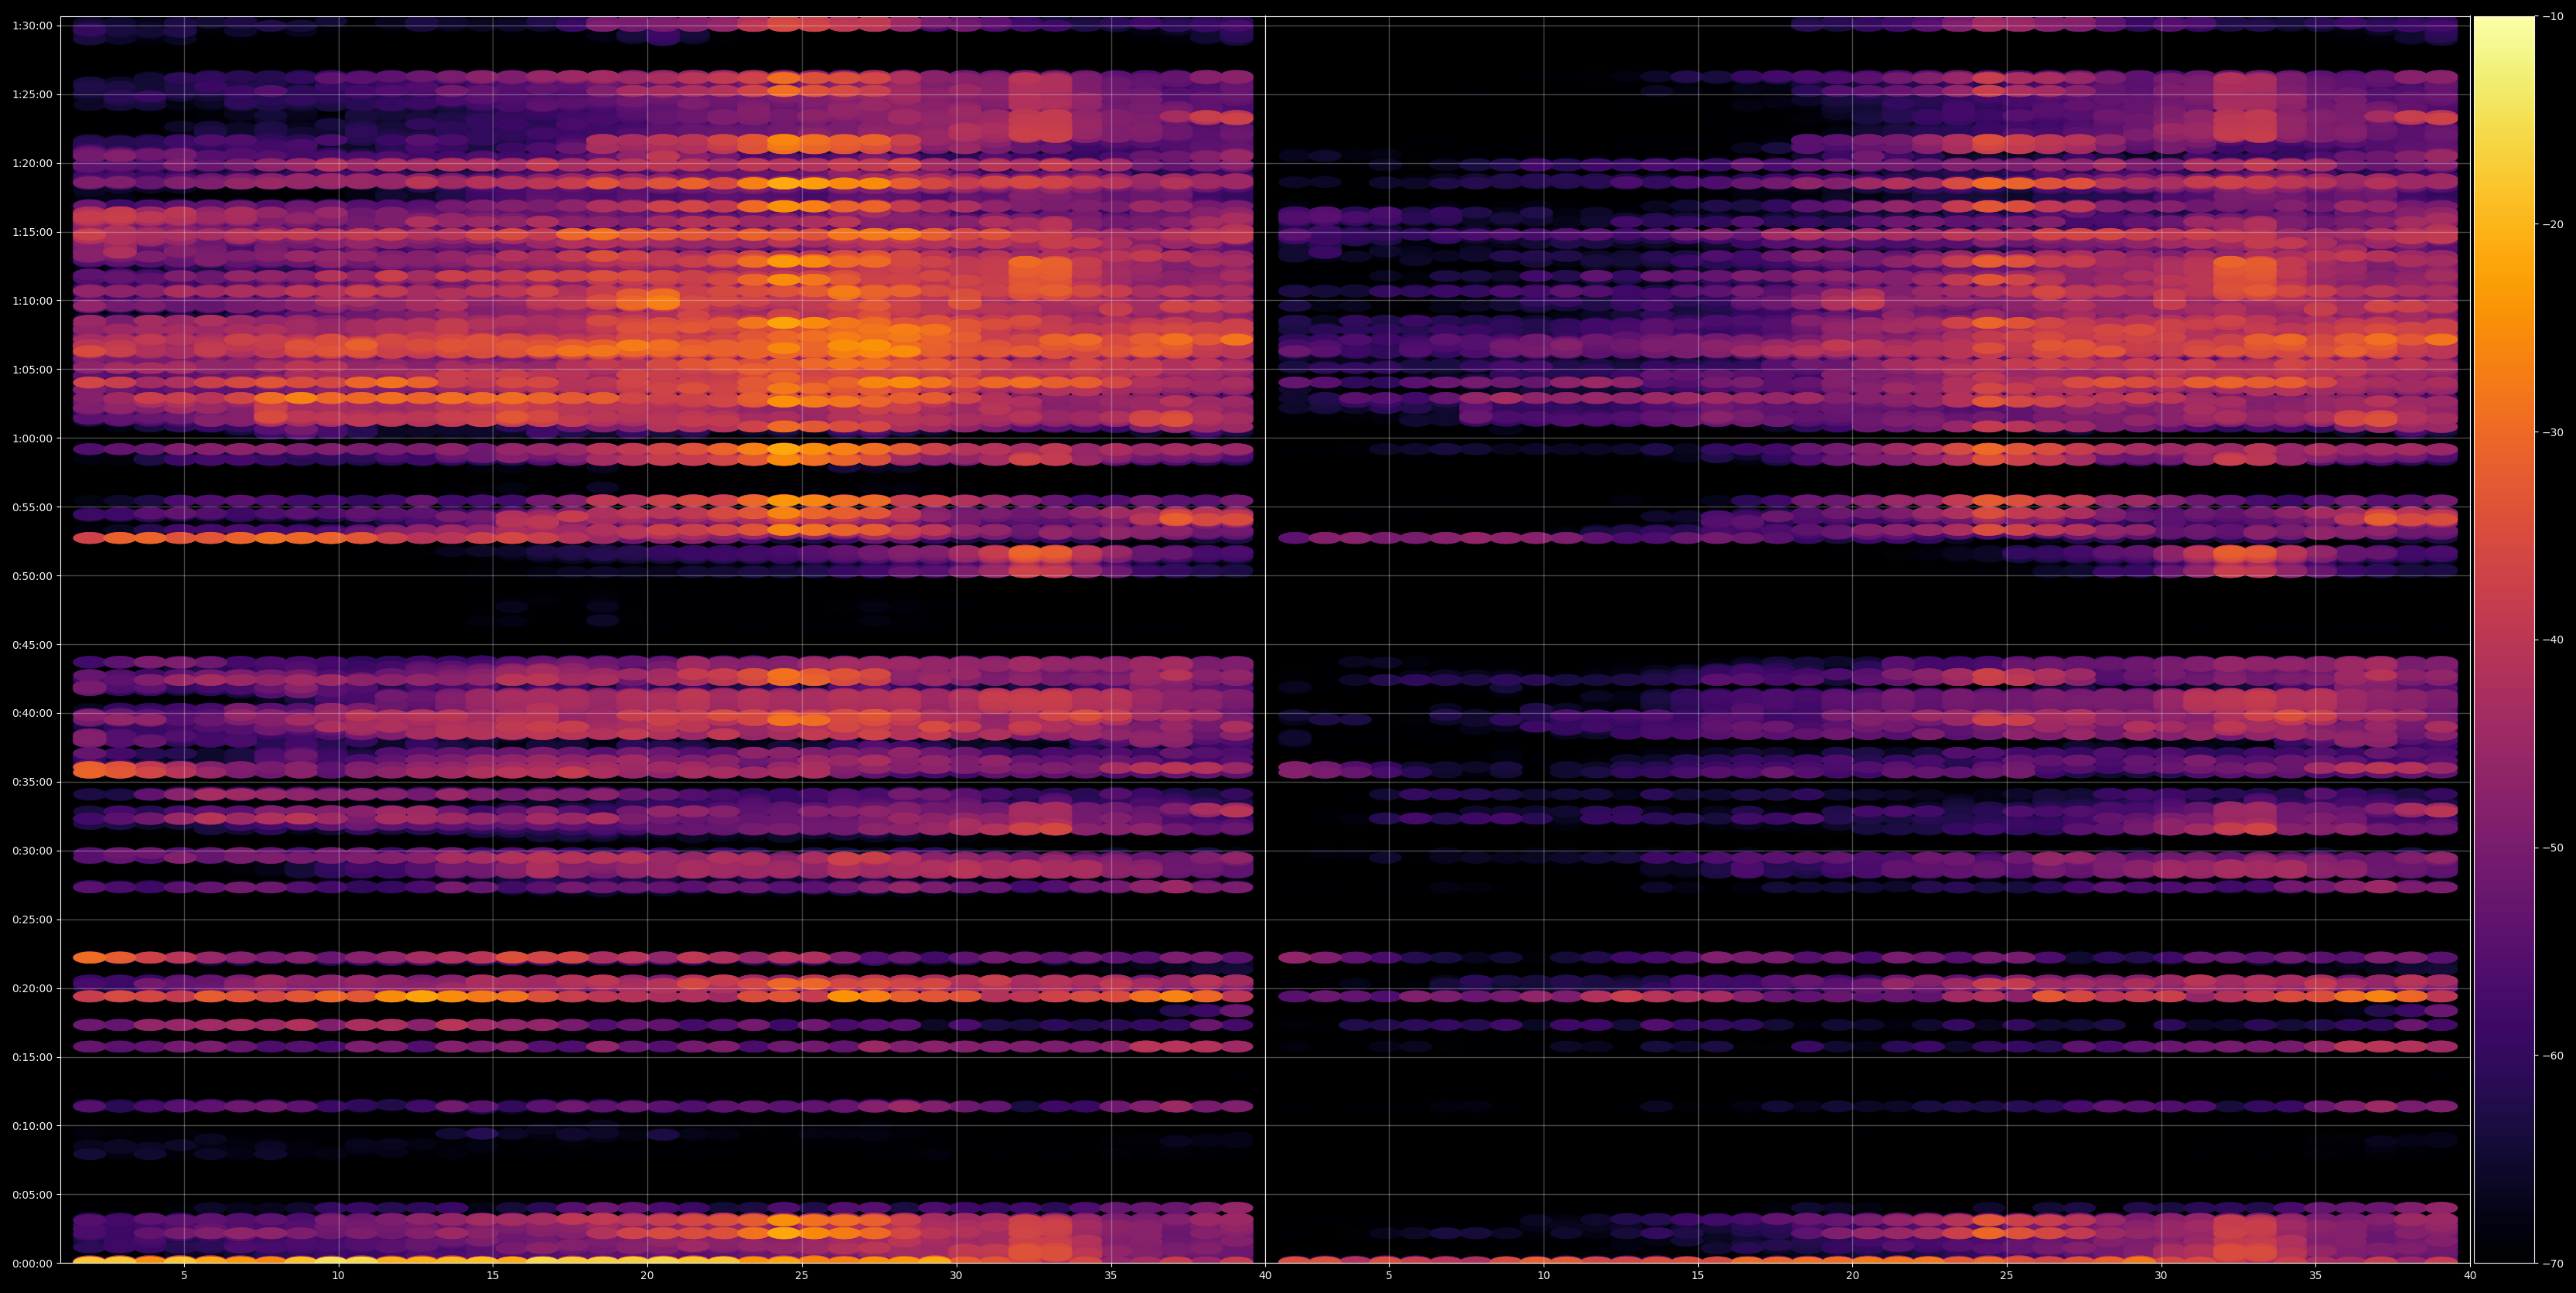Click x-axis label 25 of the left heatmap

coord(802,1276)
